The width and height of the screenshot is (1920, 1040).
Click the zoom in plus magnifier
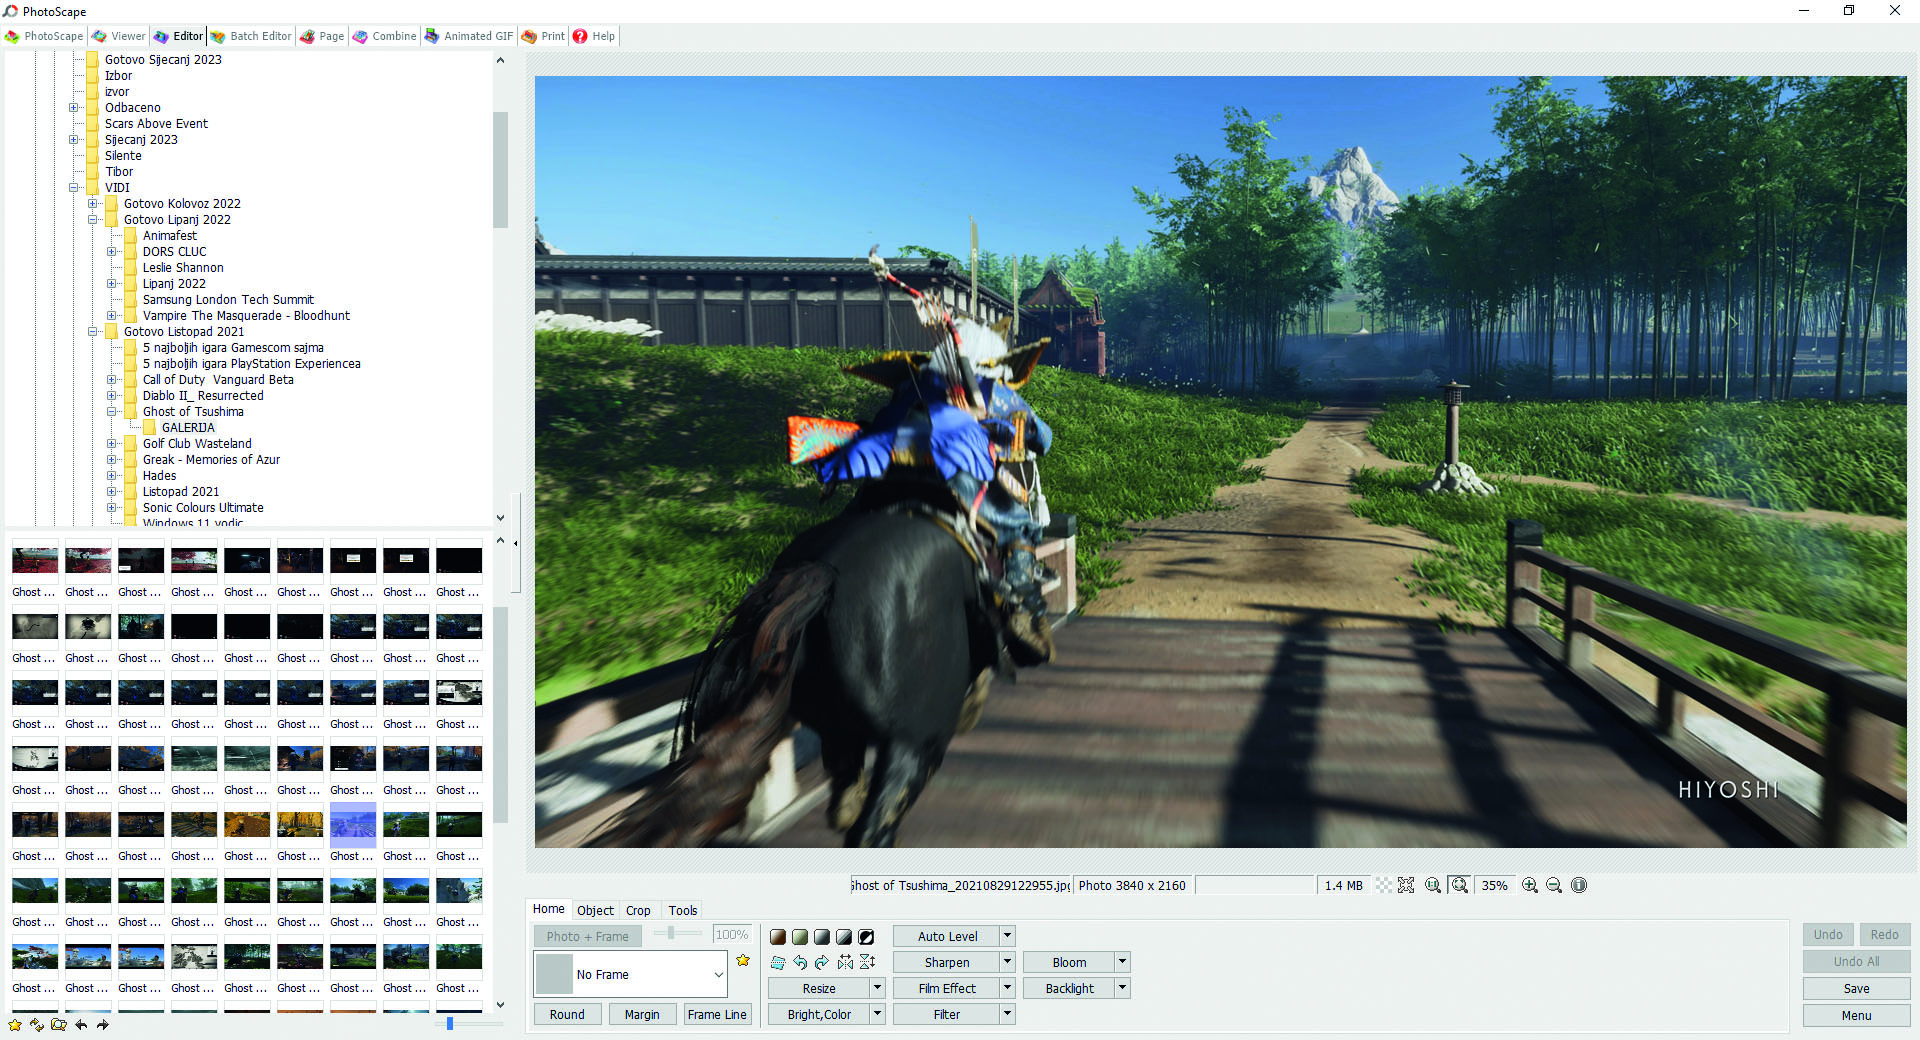[x=1530, y=885]
